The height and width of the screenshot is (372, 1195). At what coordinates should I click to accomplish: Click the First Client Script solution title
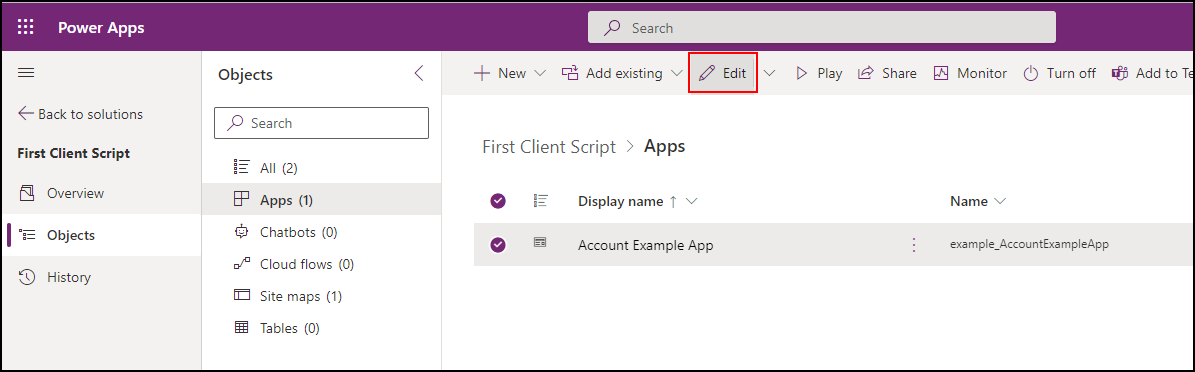click(73, 153)
